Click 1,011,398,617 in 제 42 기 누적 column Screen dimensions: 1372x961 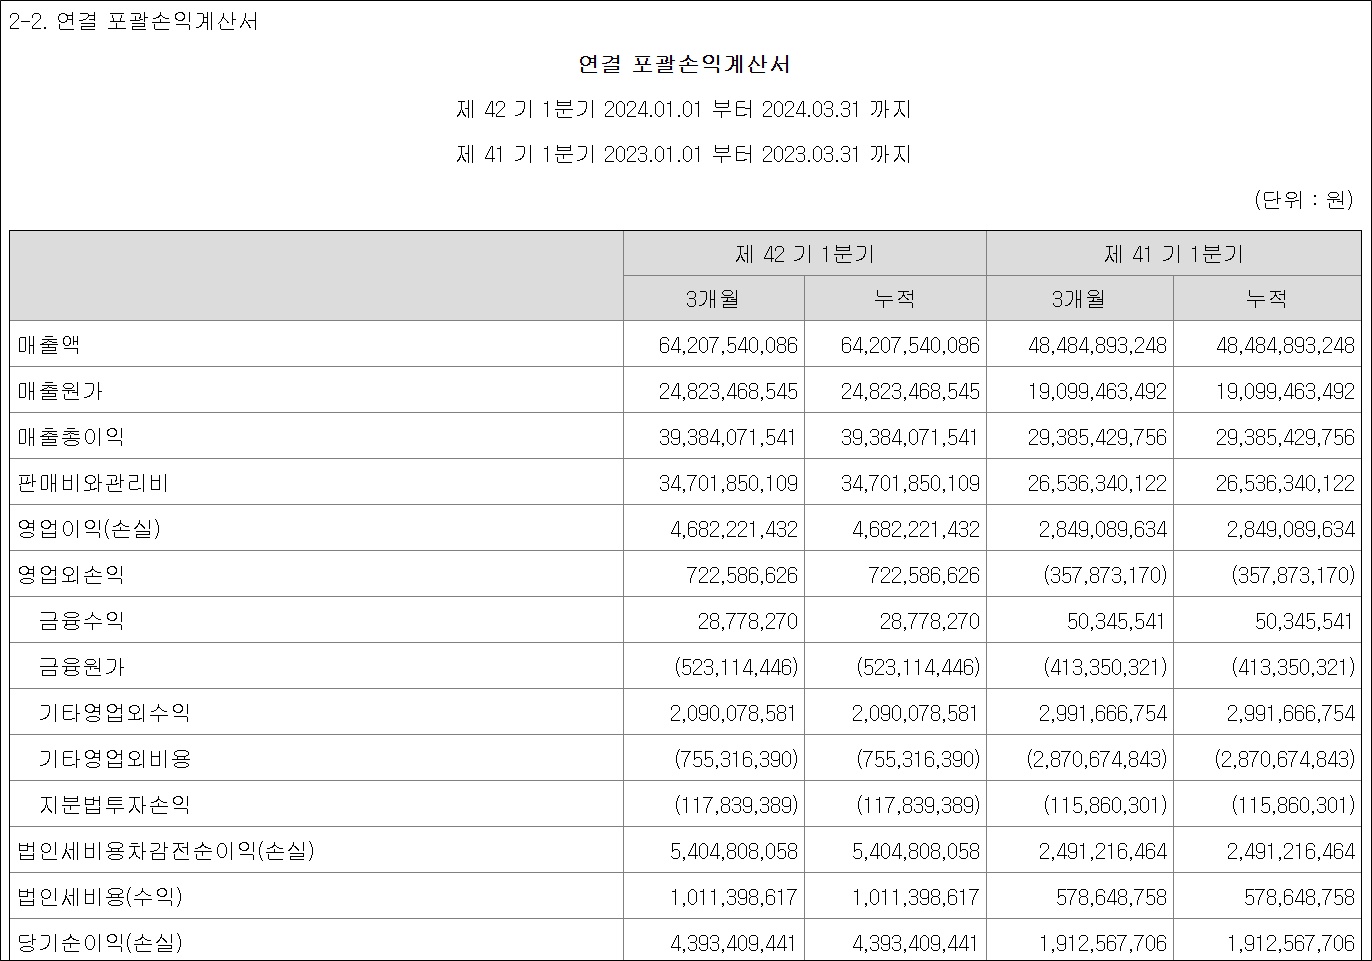[x=916, y=897]
